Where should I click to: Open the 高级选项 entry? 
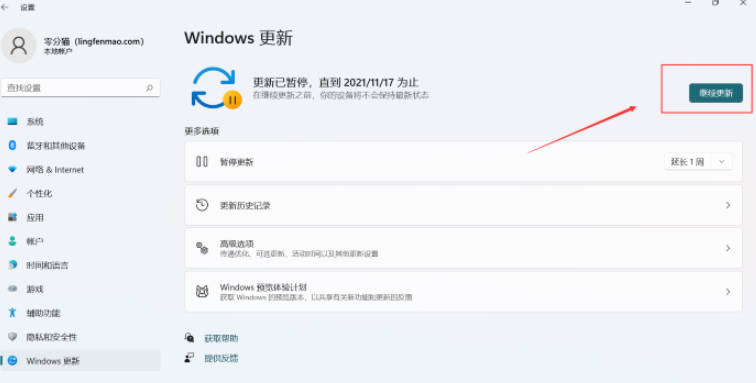click(x=463, y=248)
